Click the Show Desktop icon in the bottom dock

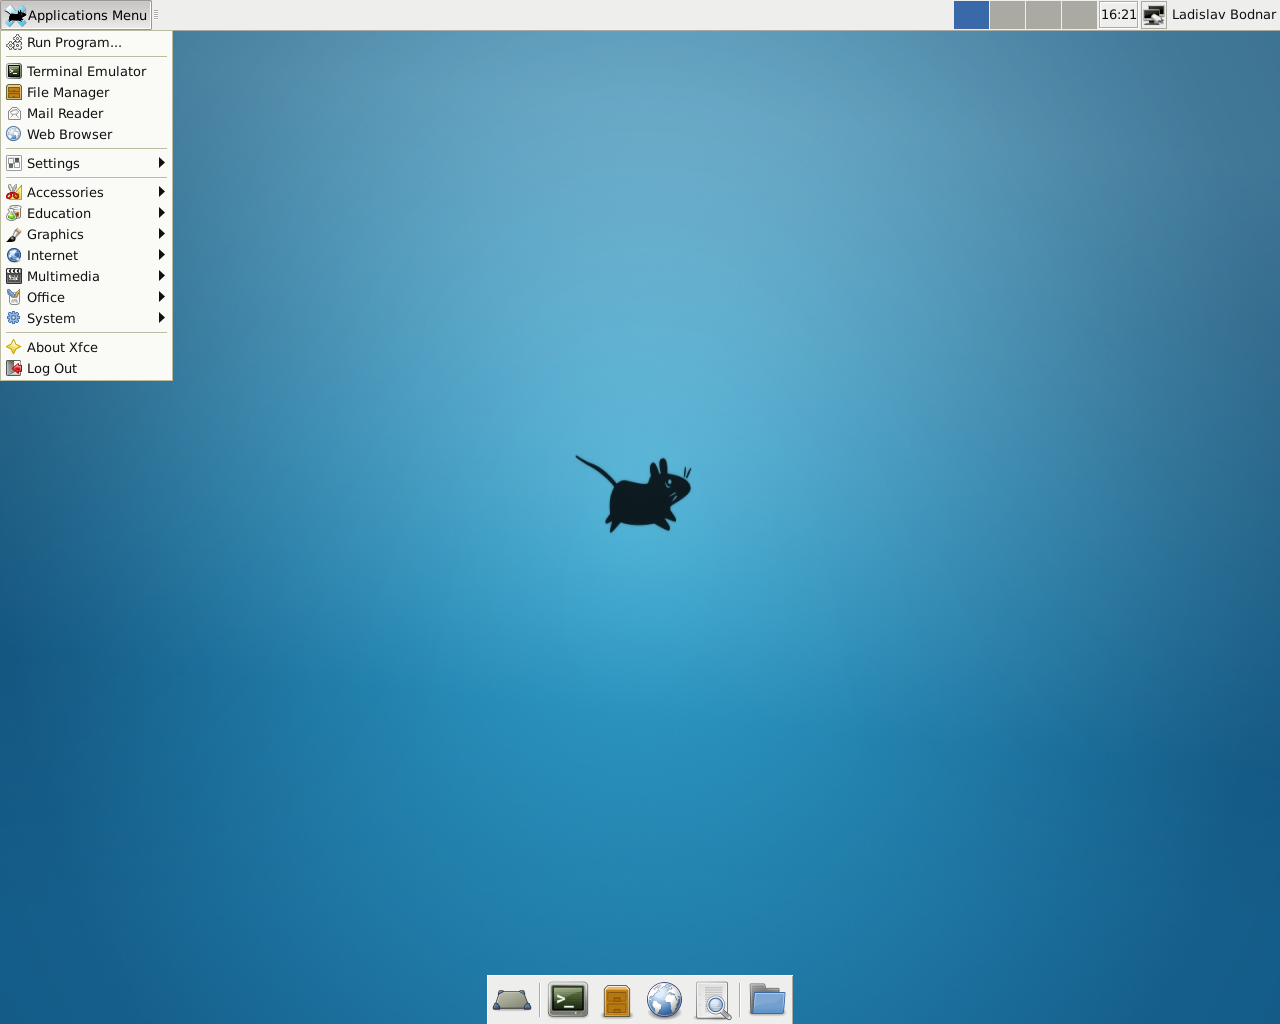click(x=512, y=1000)
